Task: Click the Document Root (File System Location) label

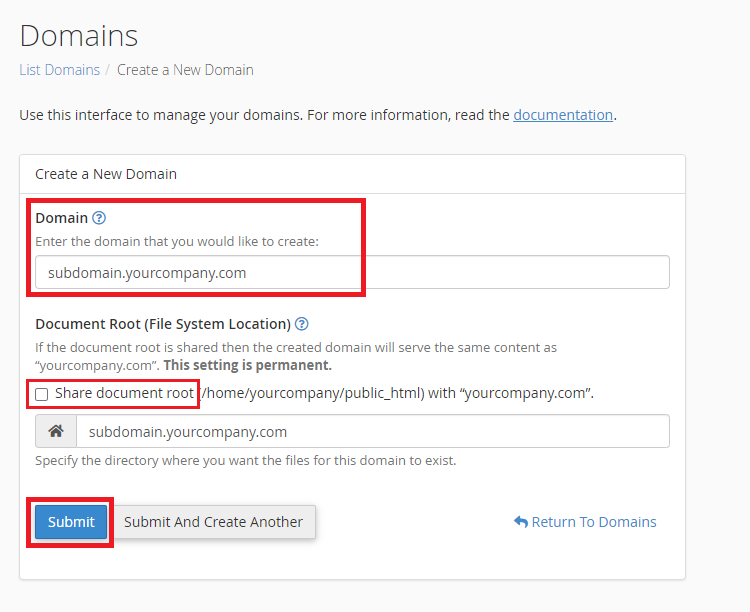Action: point(163,324)
